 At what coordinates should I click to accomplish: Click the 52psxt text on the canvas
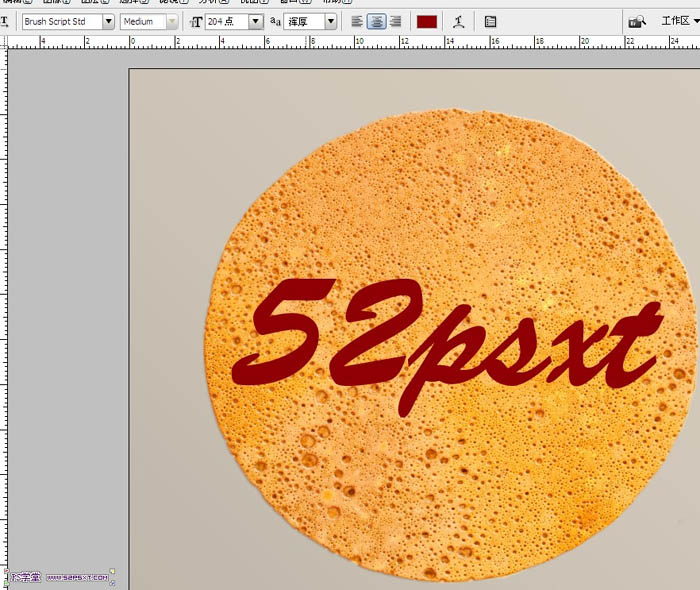click(x=446, y=346)
